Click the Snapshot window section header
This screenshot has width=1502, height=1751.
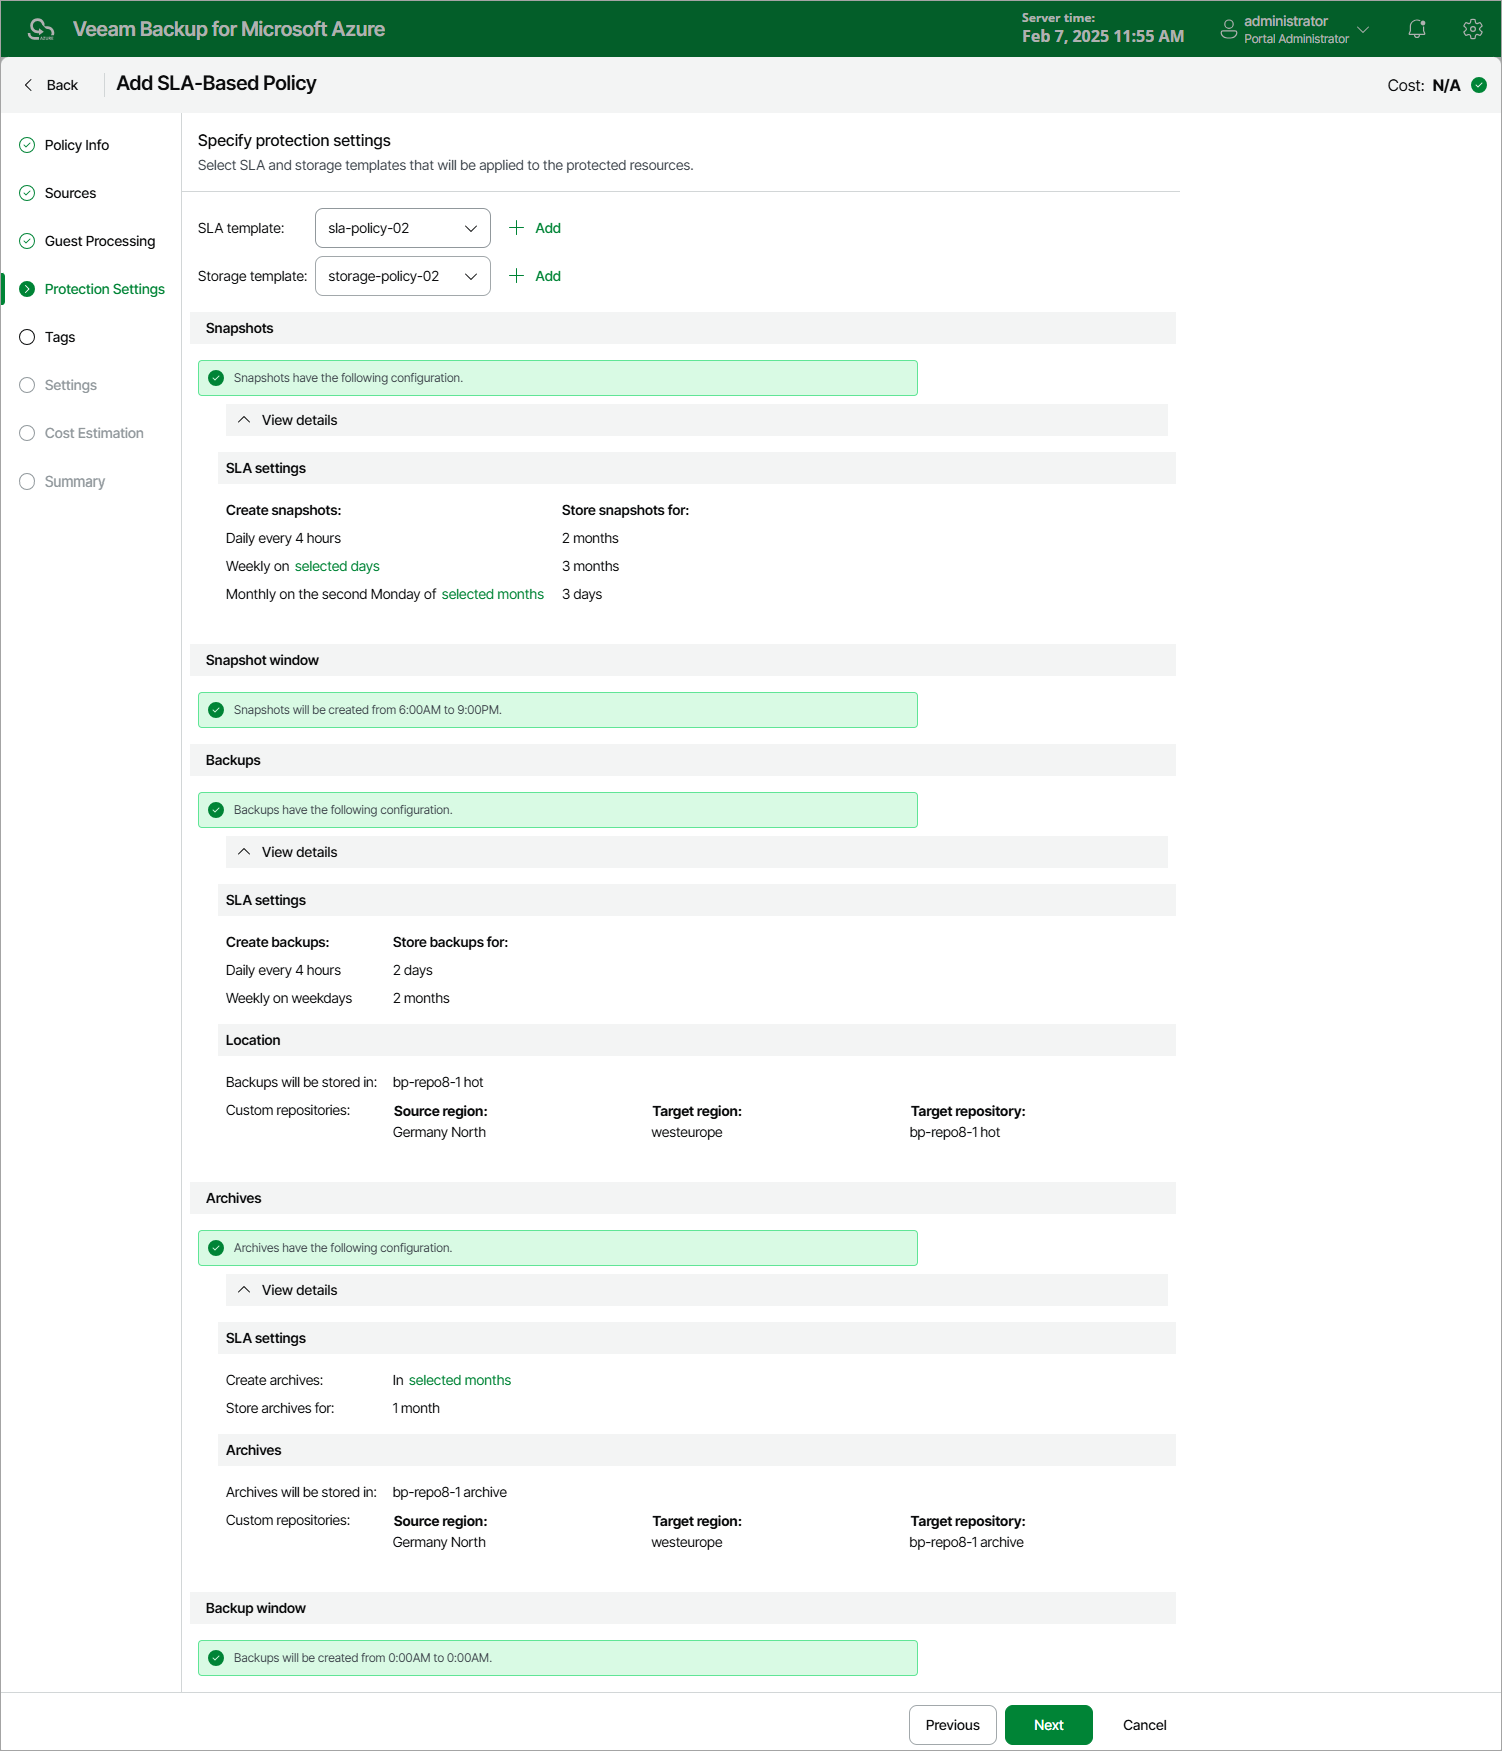coord(683,660)
